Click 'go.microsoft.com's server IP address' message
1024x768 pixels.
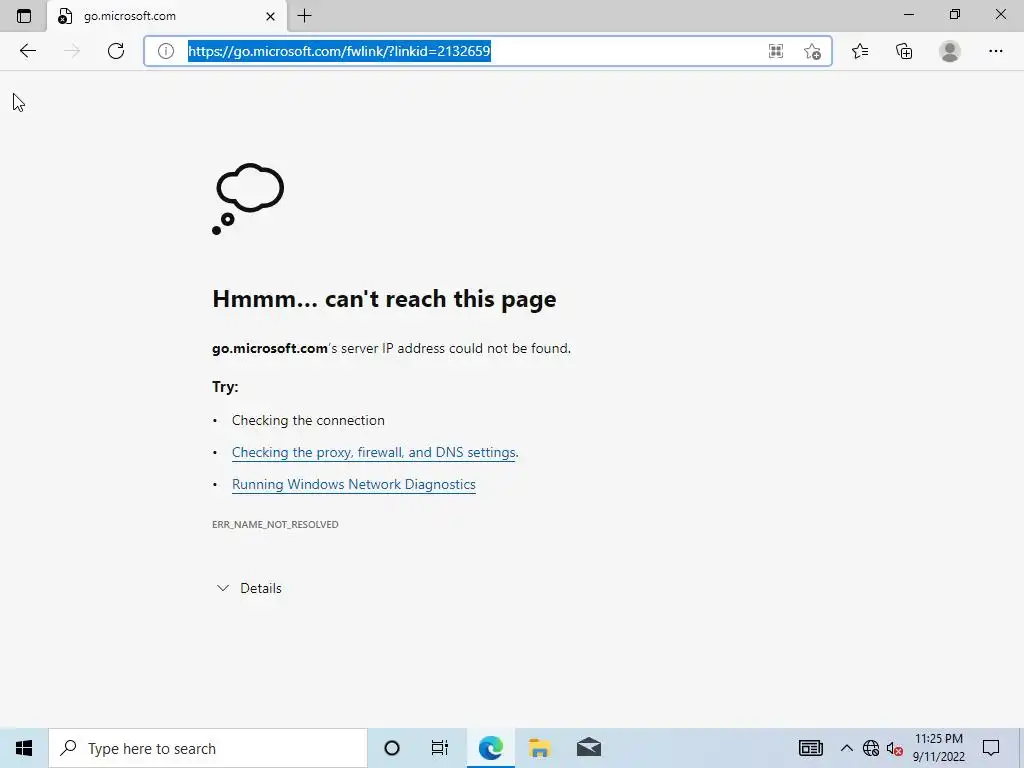(x=391, y=349)
